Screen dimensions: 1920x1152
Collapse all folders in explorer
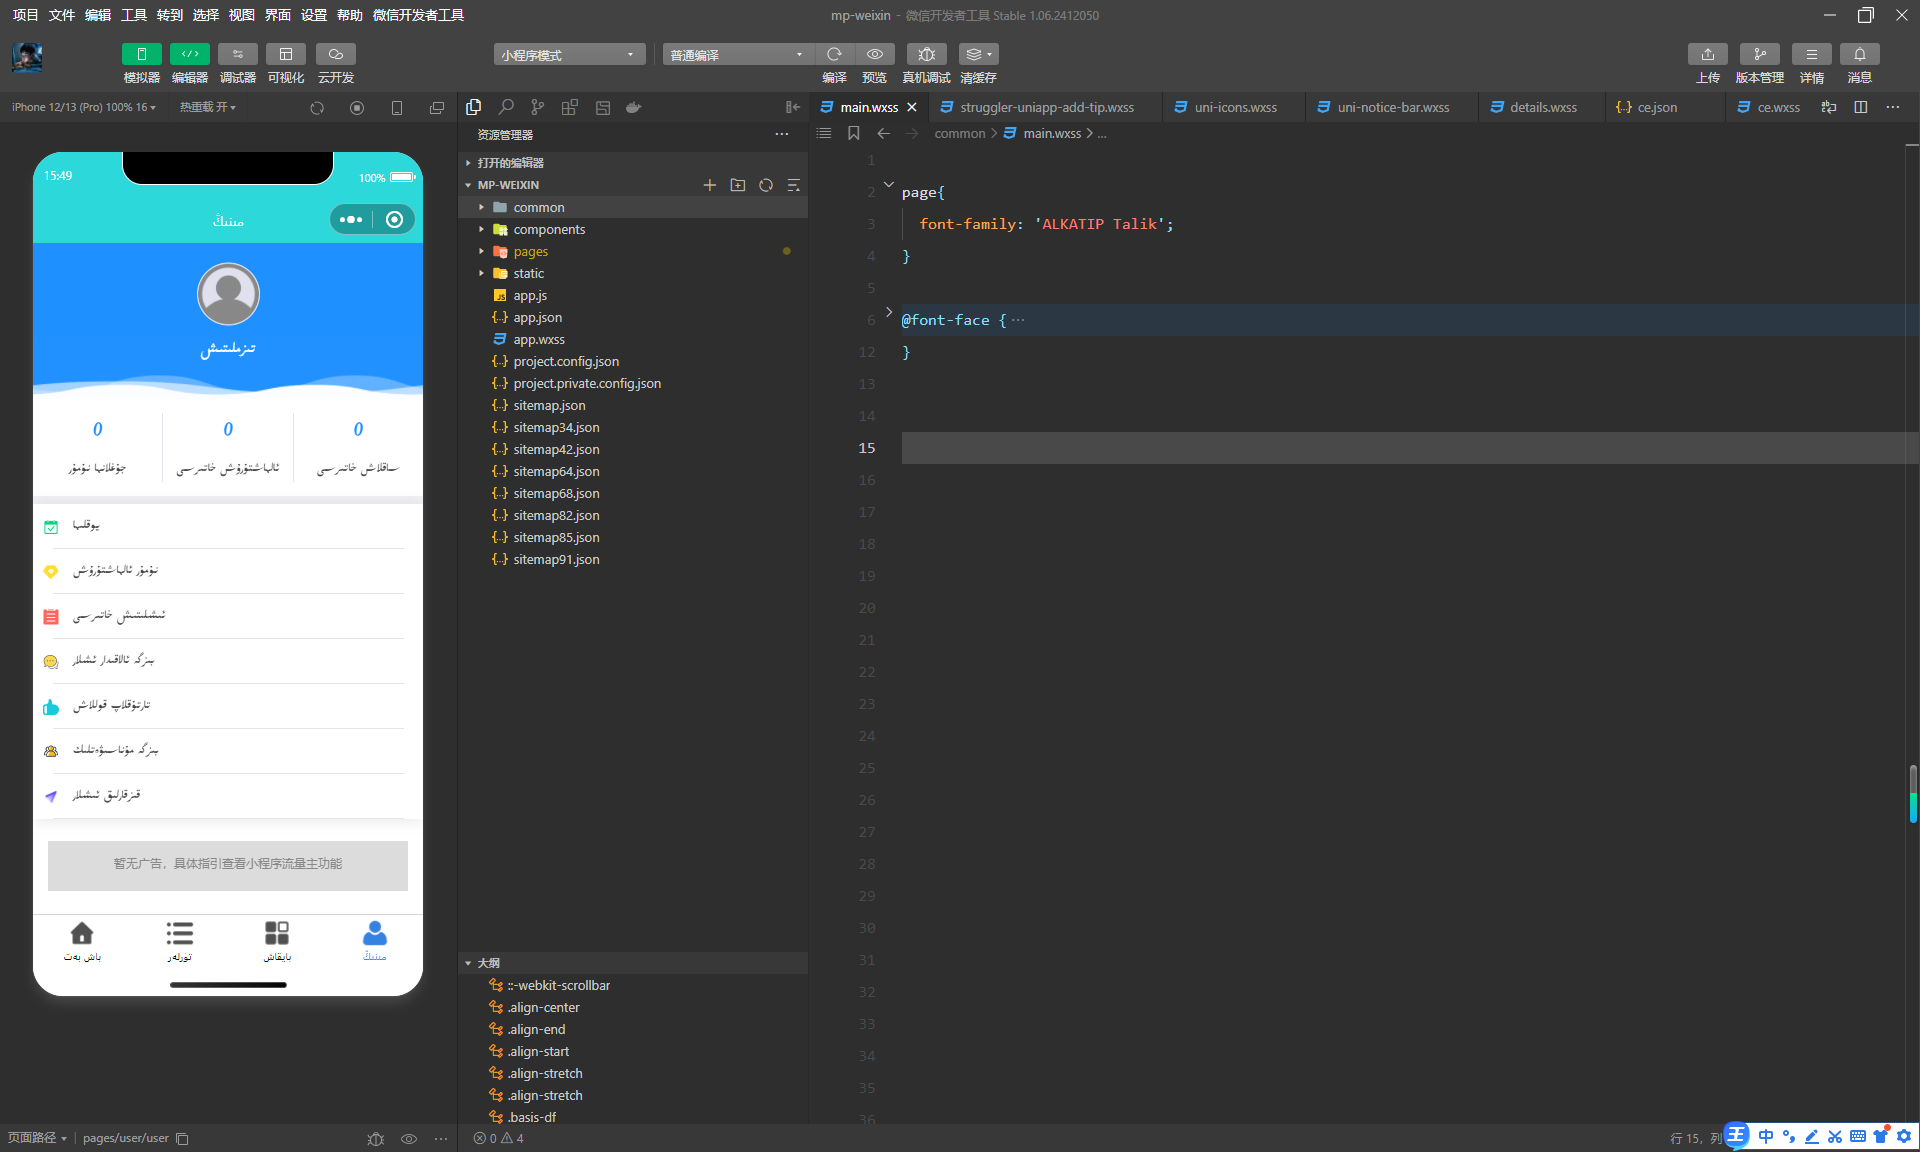tap(794, 185)
